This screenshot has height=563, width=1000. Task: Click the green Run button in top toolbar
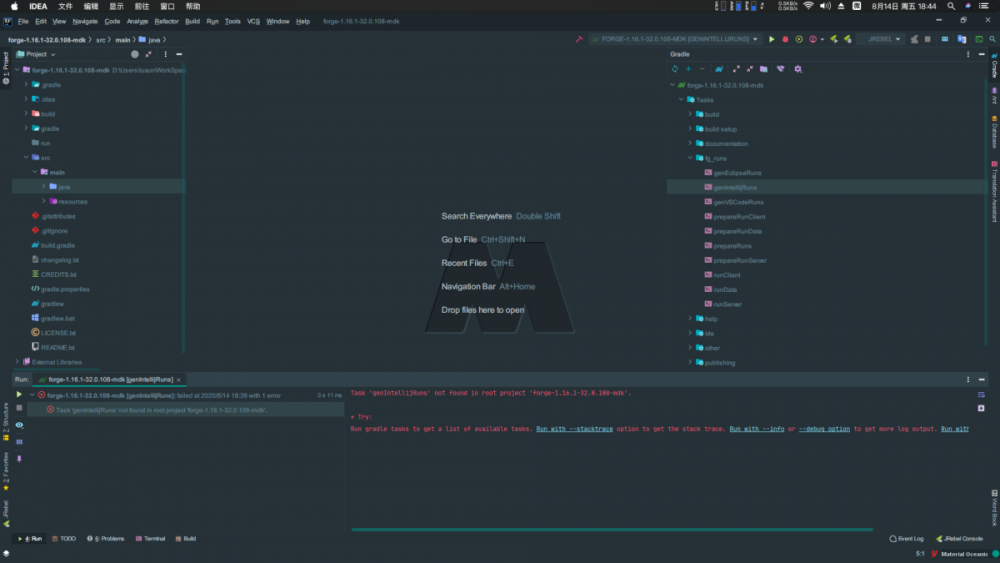click(x=771, y=39)
